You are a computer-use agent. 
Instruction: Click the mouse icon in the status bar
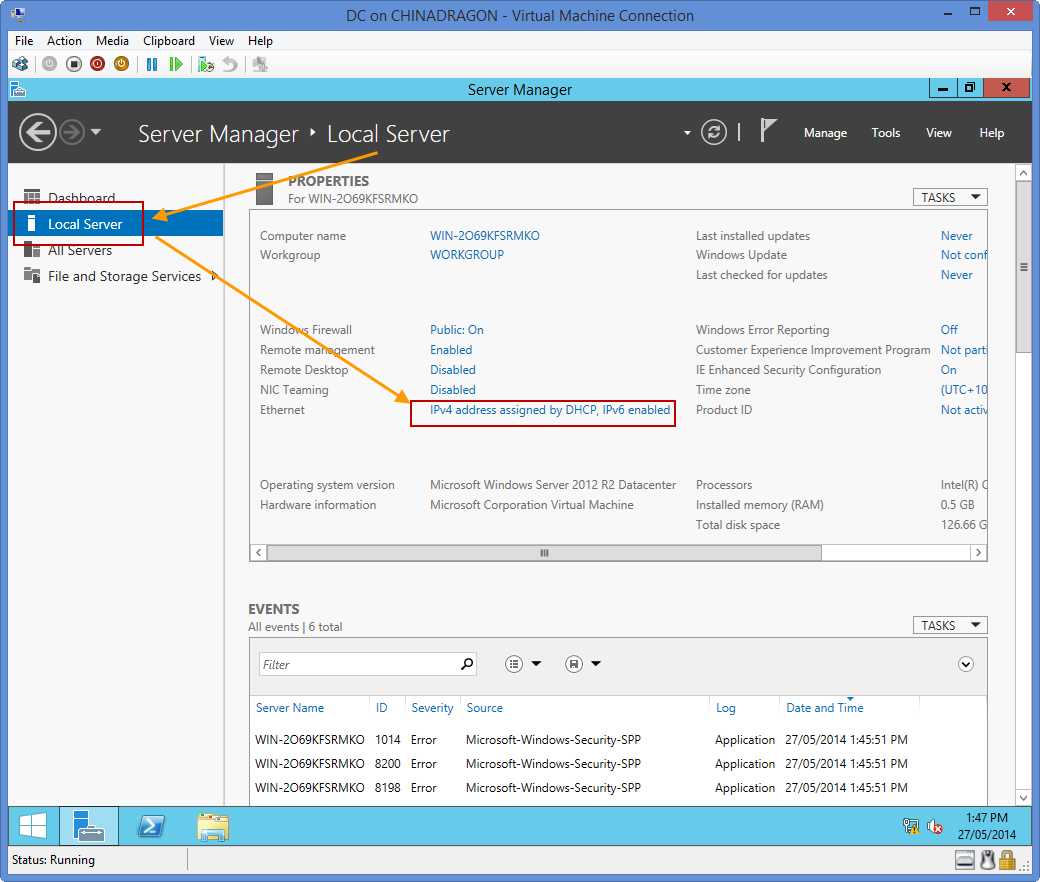click(988, 860)
